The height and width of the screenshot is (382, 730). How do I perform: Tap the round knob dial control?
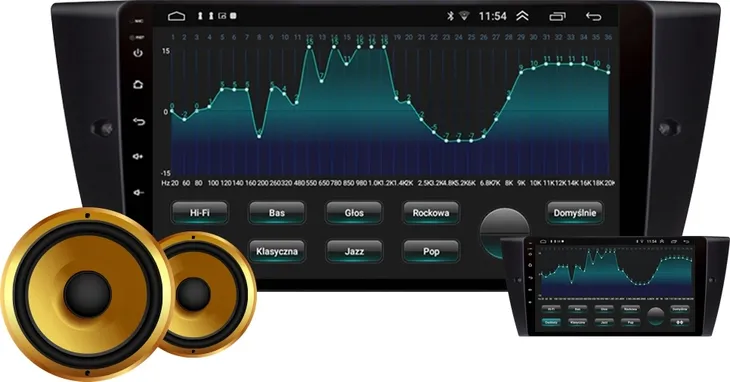(x=504, y=232)
